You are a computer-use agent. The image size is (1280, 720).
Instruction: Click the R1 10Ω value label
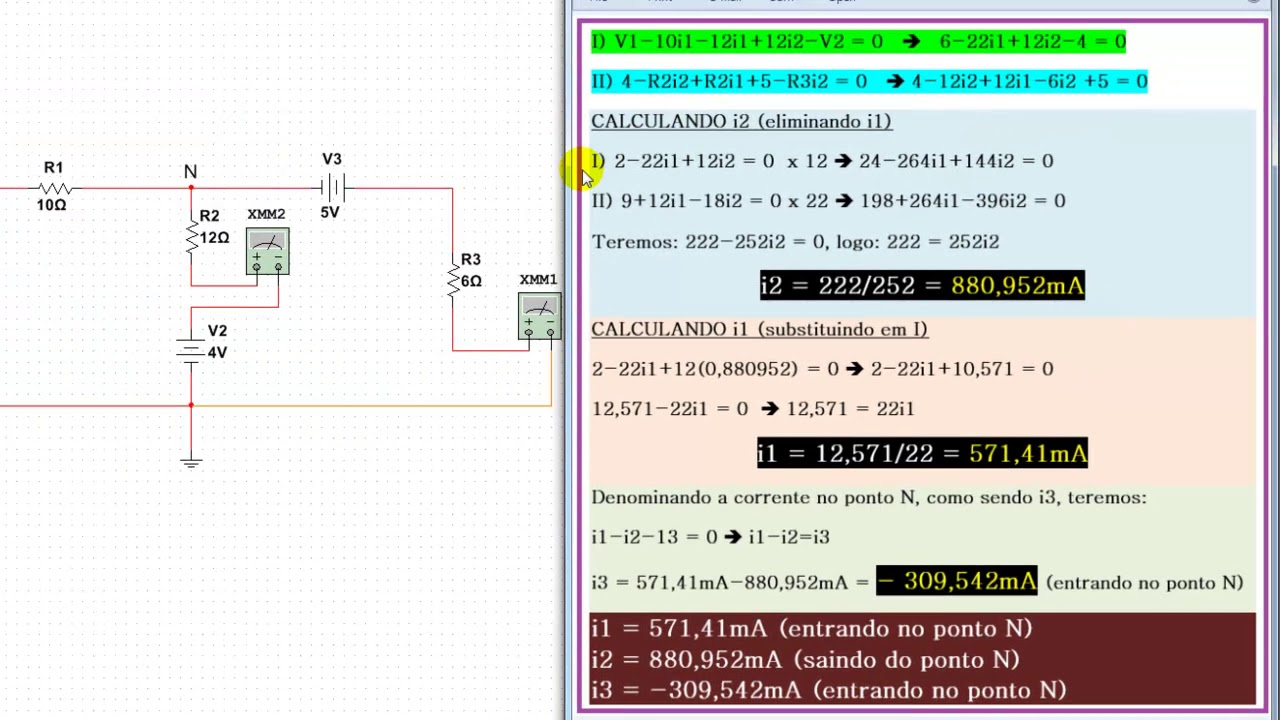pyautogui.click(x=51, y=205)
